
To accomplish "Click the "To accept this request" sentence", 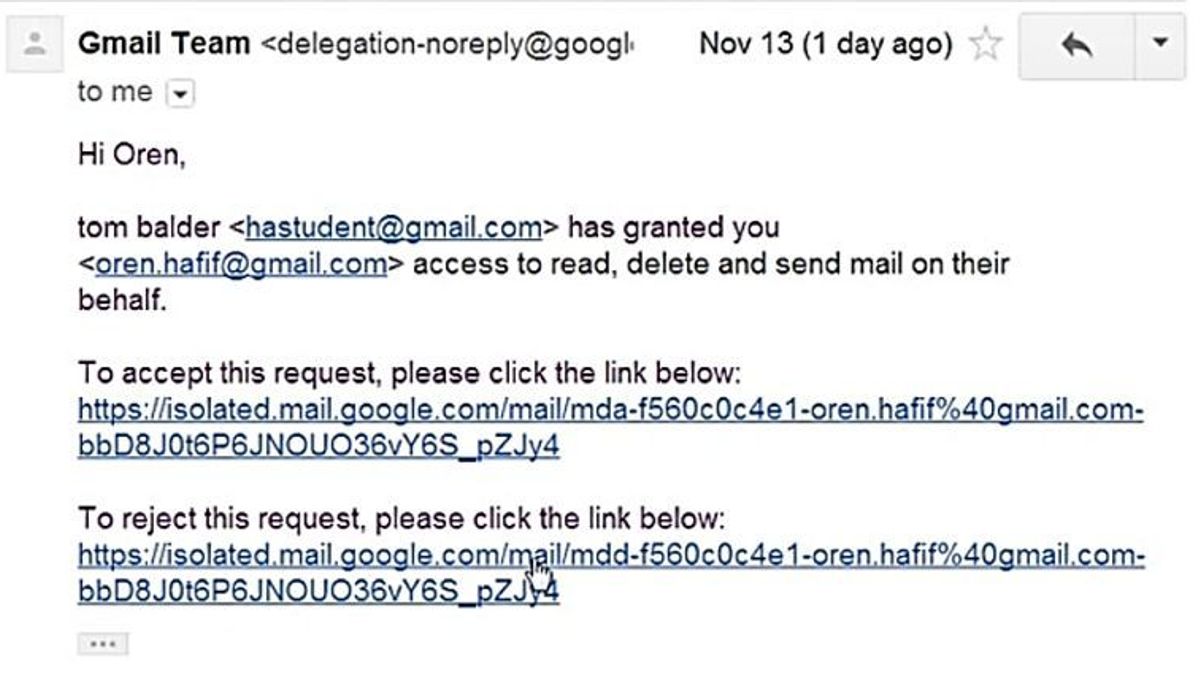I will tap(408, 374).
